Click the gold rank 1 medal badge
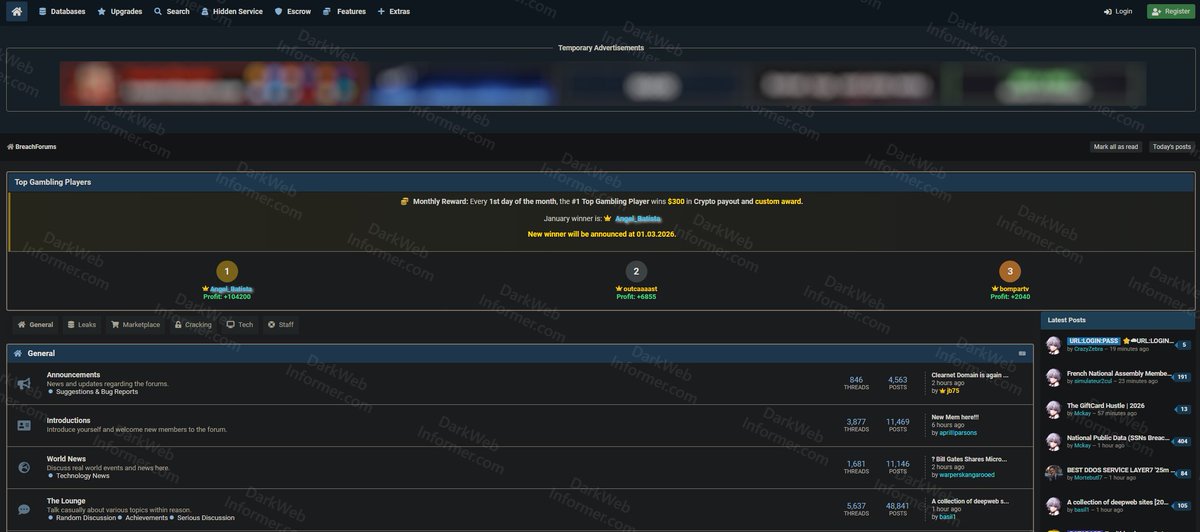The width and height of the screenshot is (1200, 532). [227, 271]
